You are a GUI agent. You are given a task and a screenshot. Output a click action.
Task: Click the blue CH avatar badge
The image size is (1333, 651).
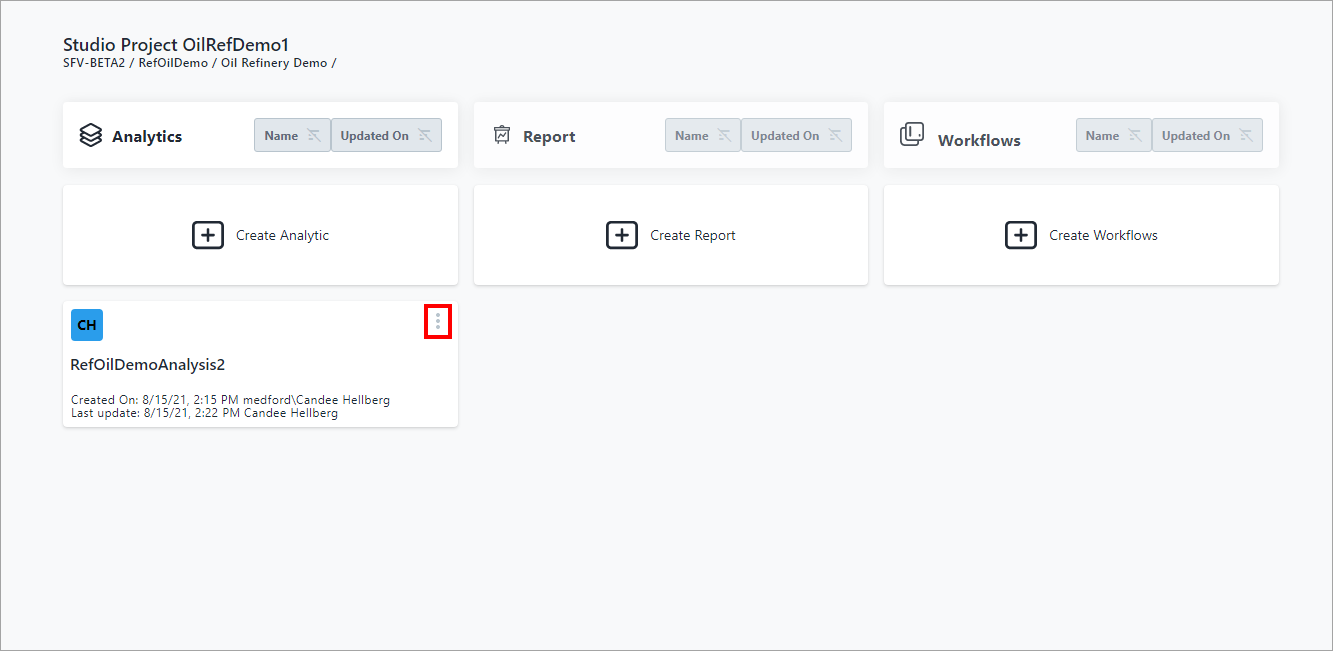(87, 325)
